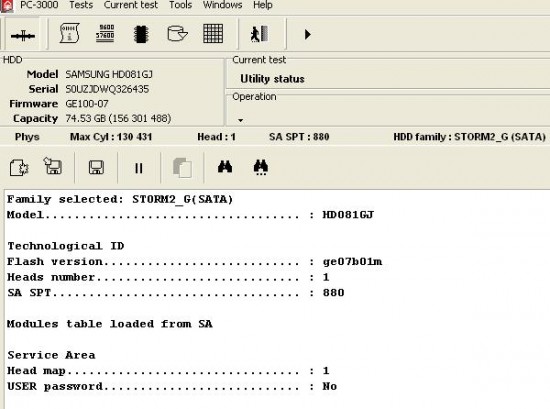
Task: Click the PC-3000 application logo icon
Action: point(6,6)
